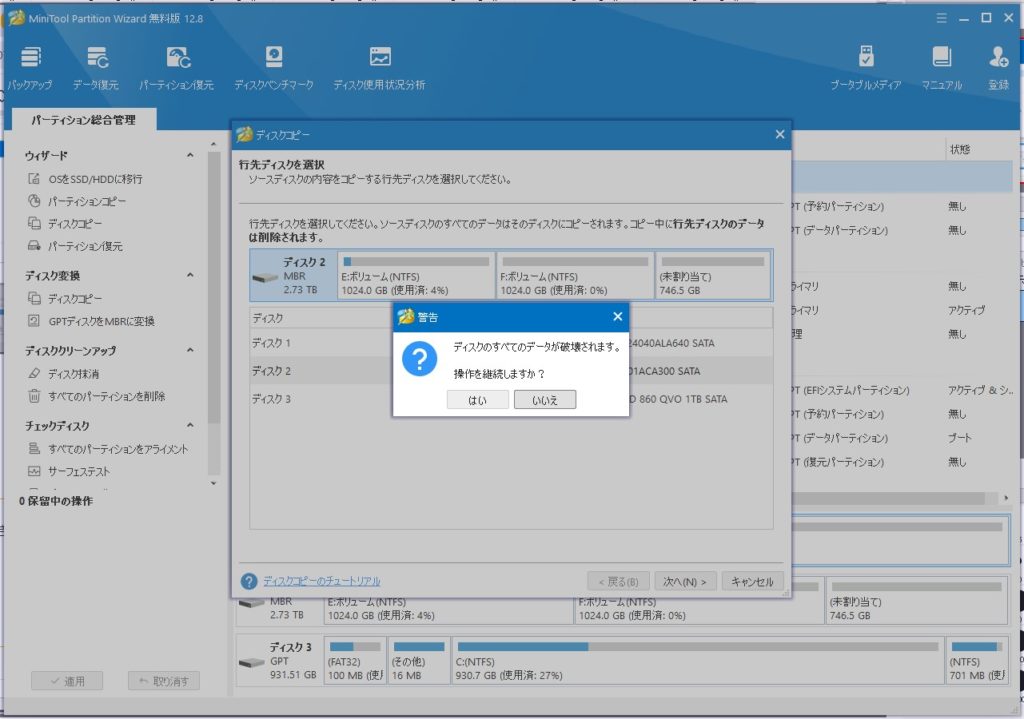Select OSをSSD/HDDに移行 in sidebar
Image resolution: width=1024 pixels, height=719 pixels.
(95, 179)
